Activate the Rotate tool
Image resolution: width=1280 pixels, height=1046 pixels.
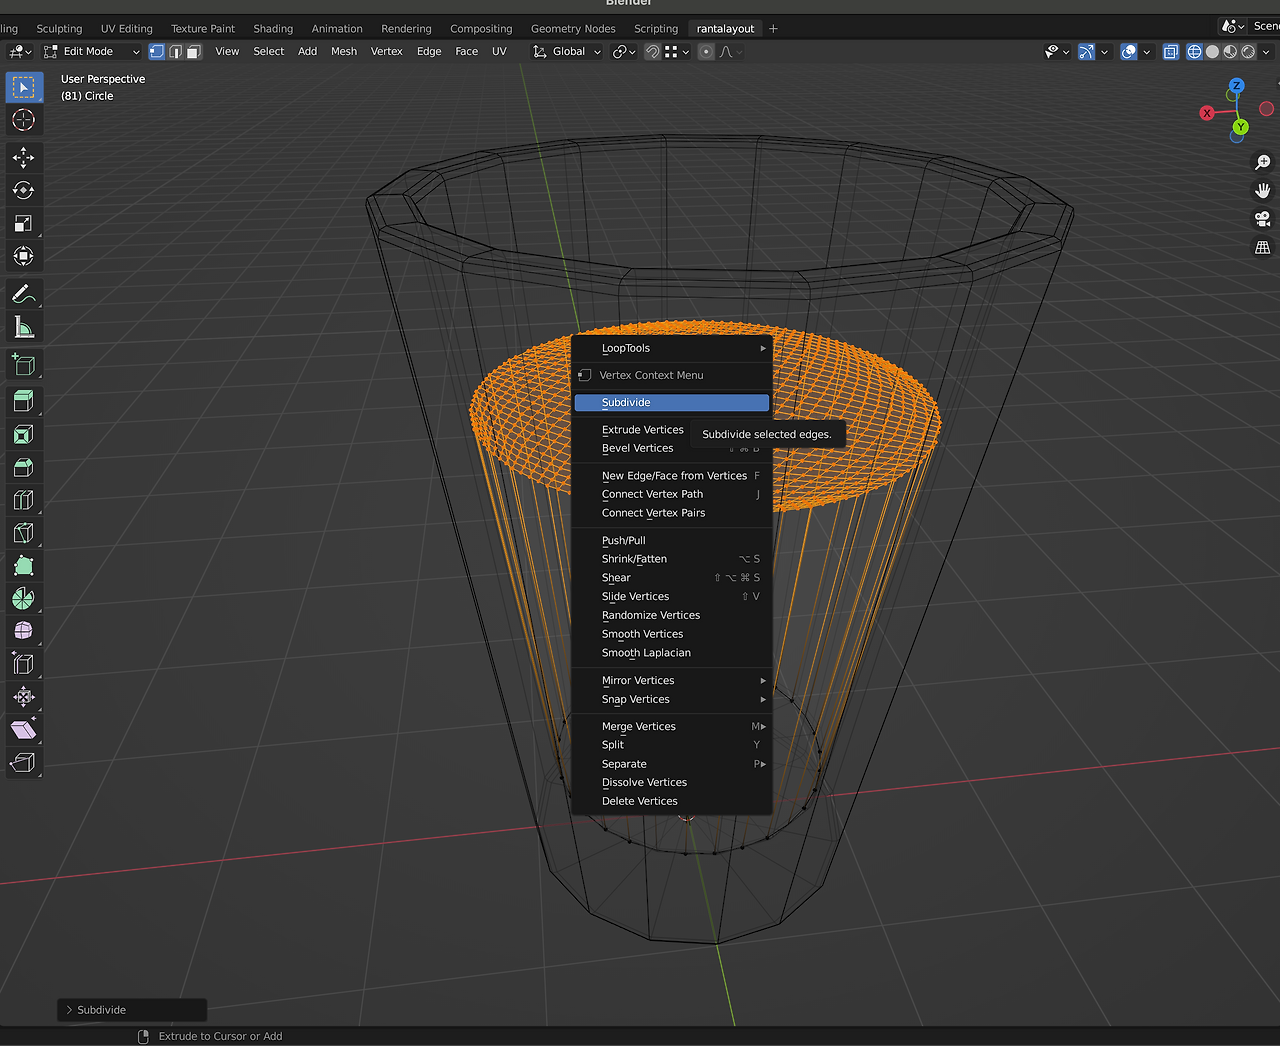pyautogui.click(x=23, y=190)
